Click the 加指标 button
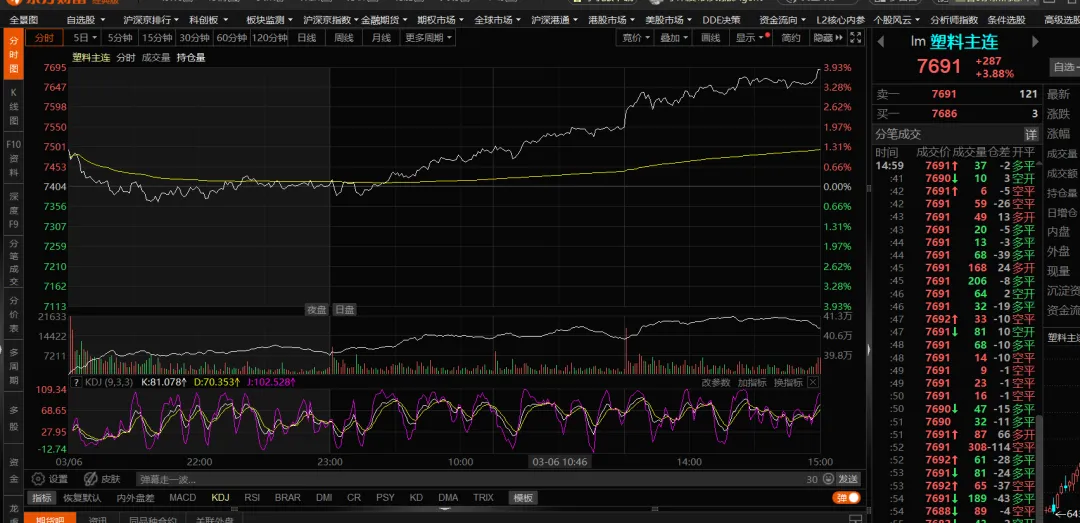The image size is (1080, 523). tap(752, 382)
